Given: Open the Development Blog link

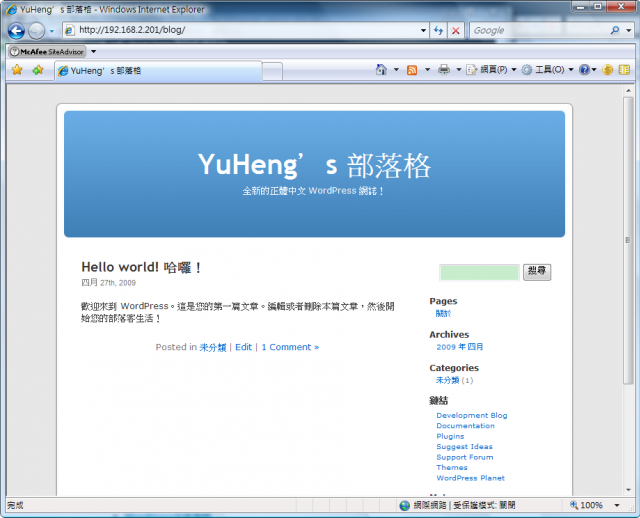Looking at the screenshot, I should point(472,415).
